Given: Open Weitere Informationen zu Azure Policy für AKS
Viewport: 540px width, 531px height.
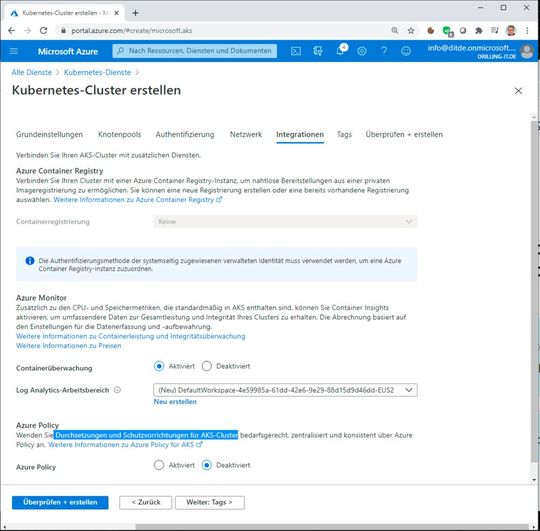Looking at the screenshot, I should 125,445.
